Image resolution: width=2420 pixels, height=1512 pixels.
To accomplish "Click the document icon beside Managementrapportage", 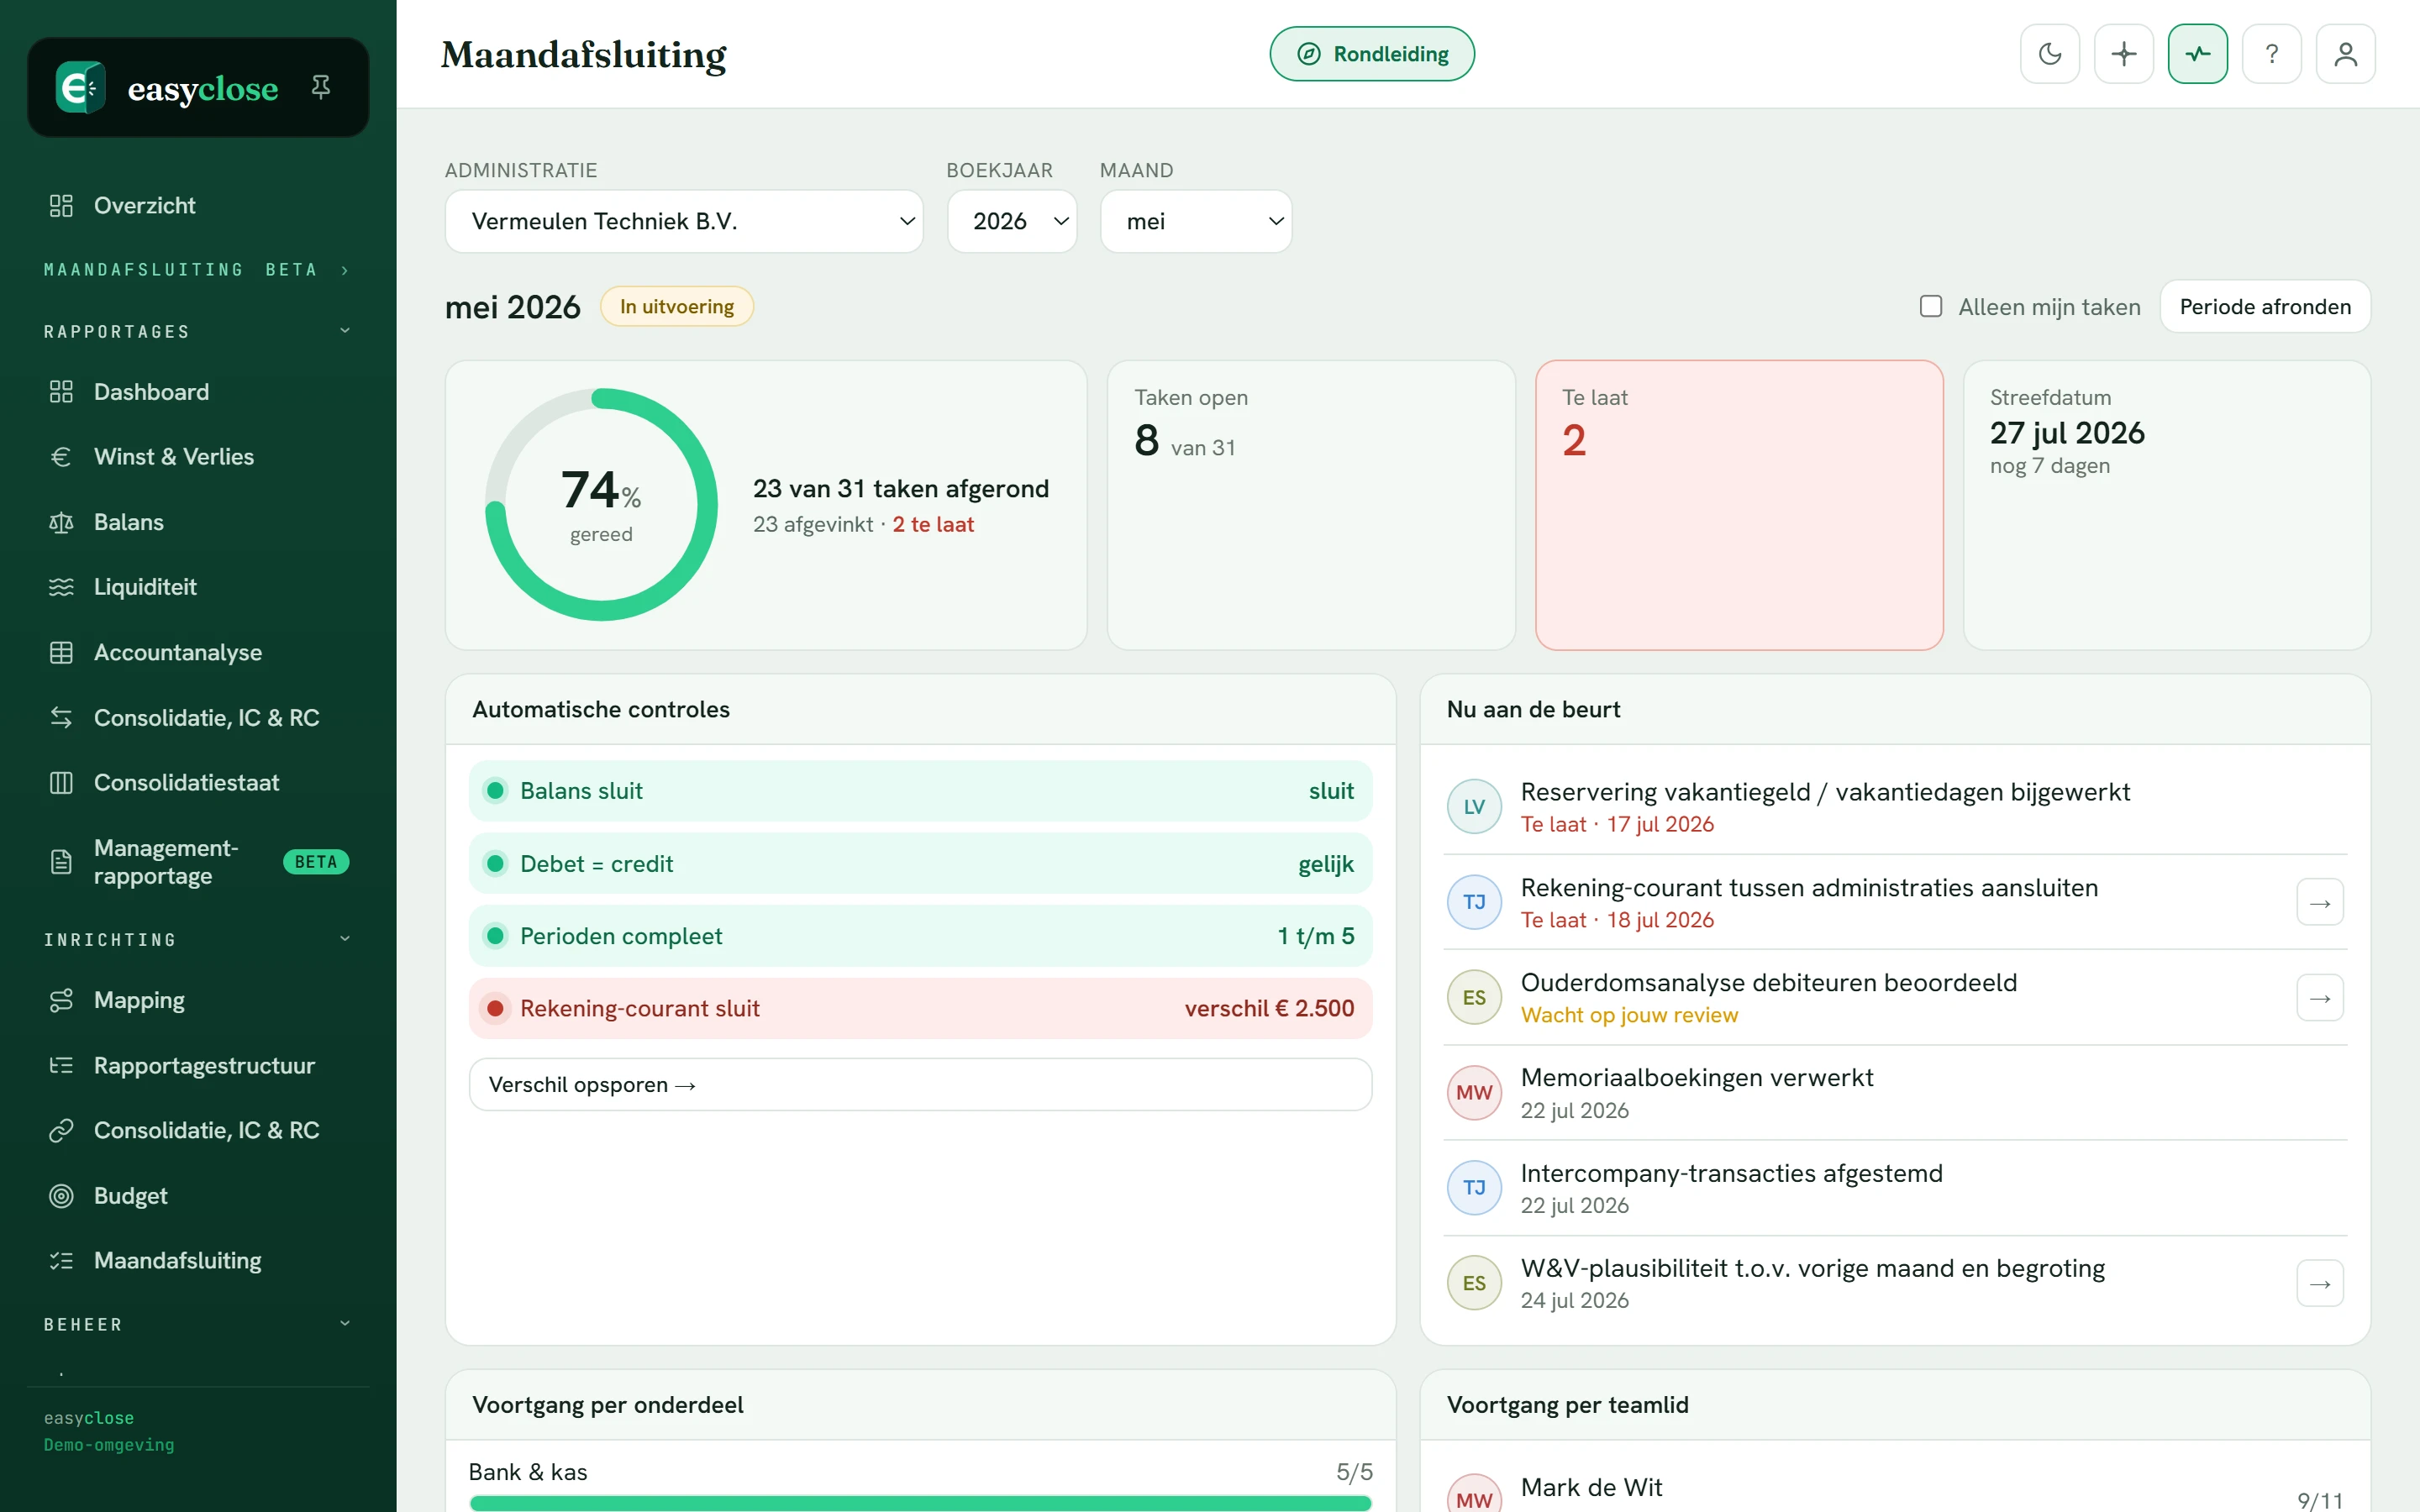I will coord(61,862).
